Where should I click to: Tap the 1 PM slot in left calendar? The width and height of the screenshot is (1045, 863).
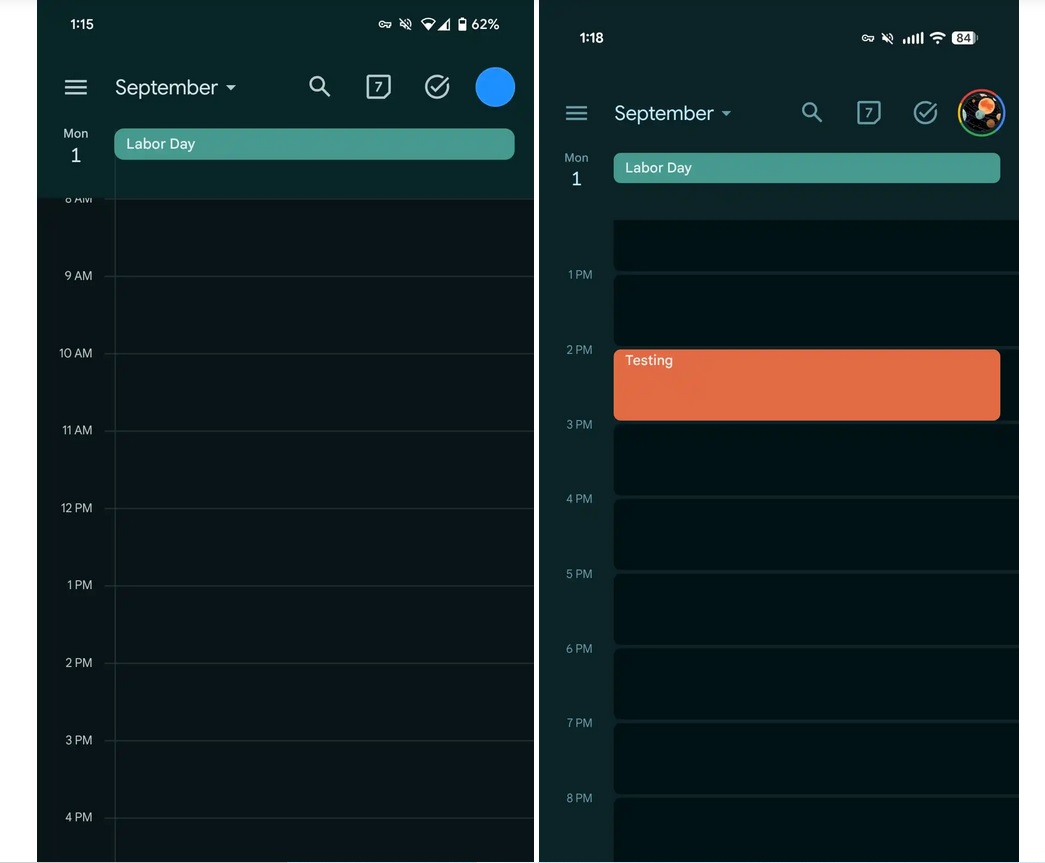324,624
